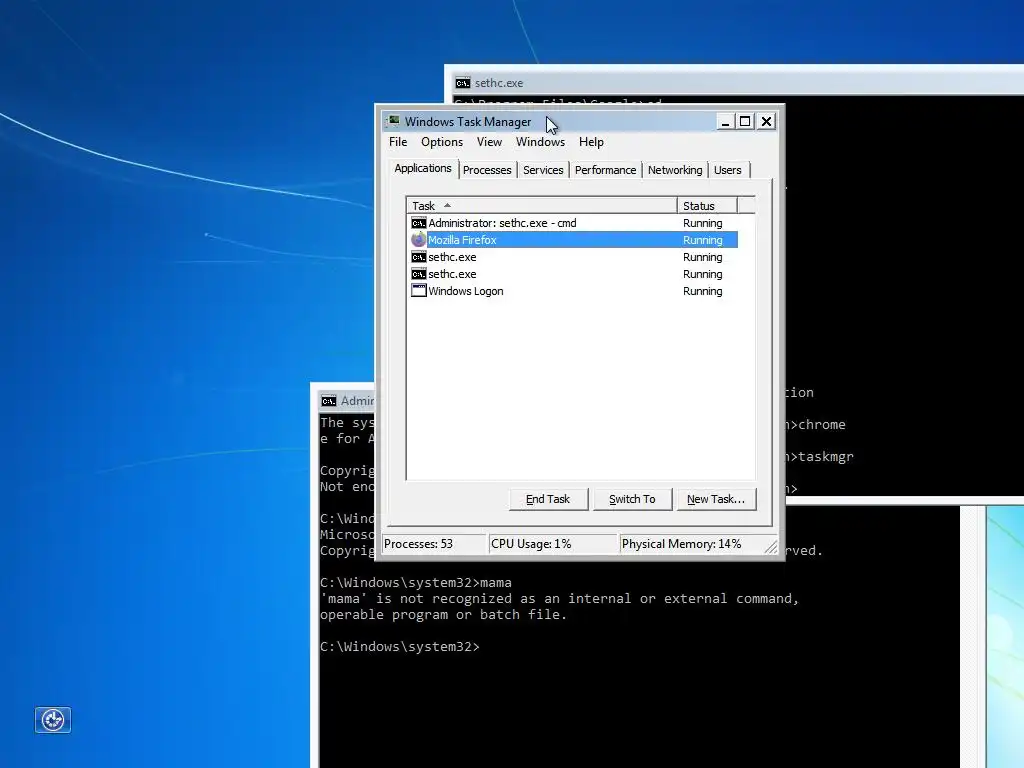Click the Ease of Access button on the logon screen
Screen dimensions: 1024x768
click(x=53, y=720)
